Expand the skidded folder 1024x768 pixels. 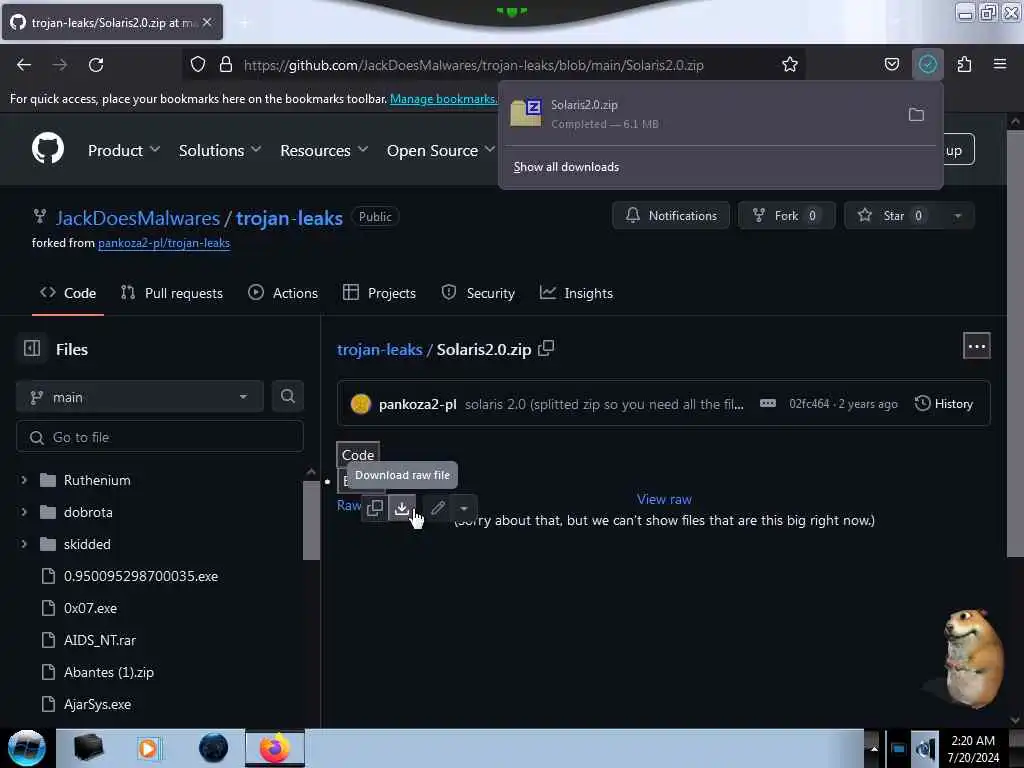24,544
